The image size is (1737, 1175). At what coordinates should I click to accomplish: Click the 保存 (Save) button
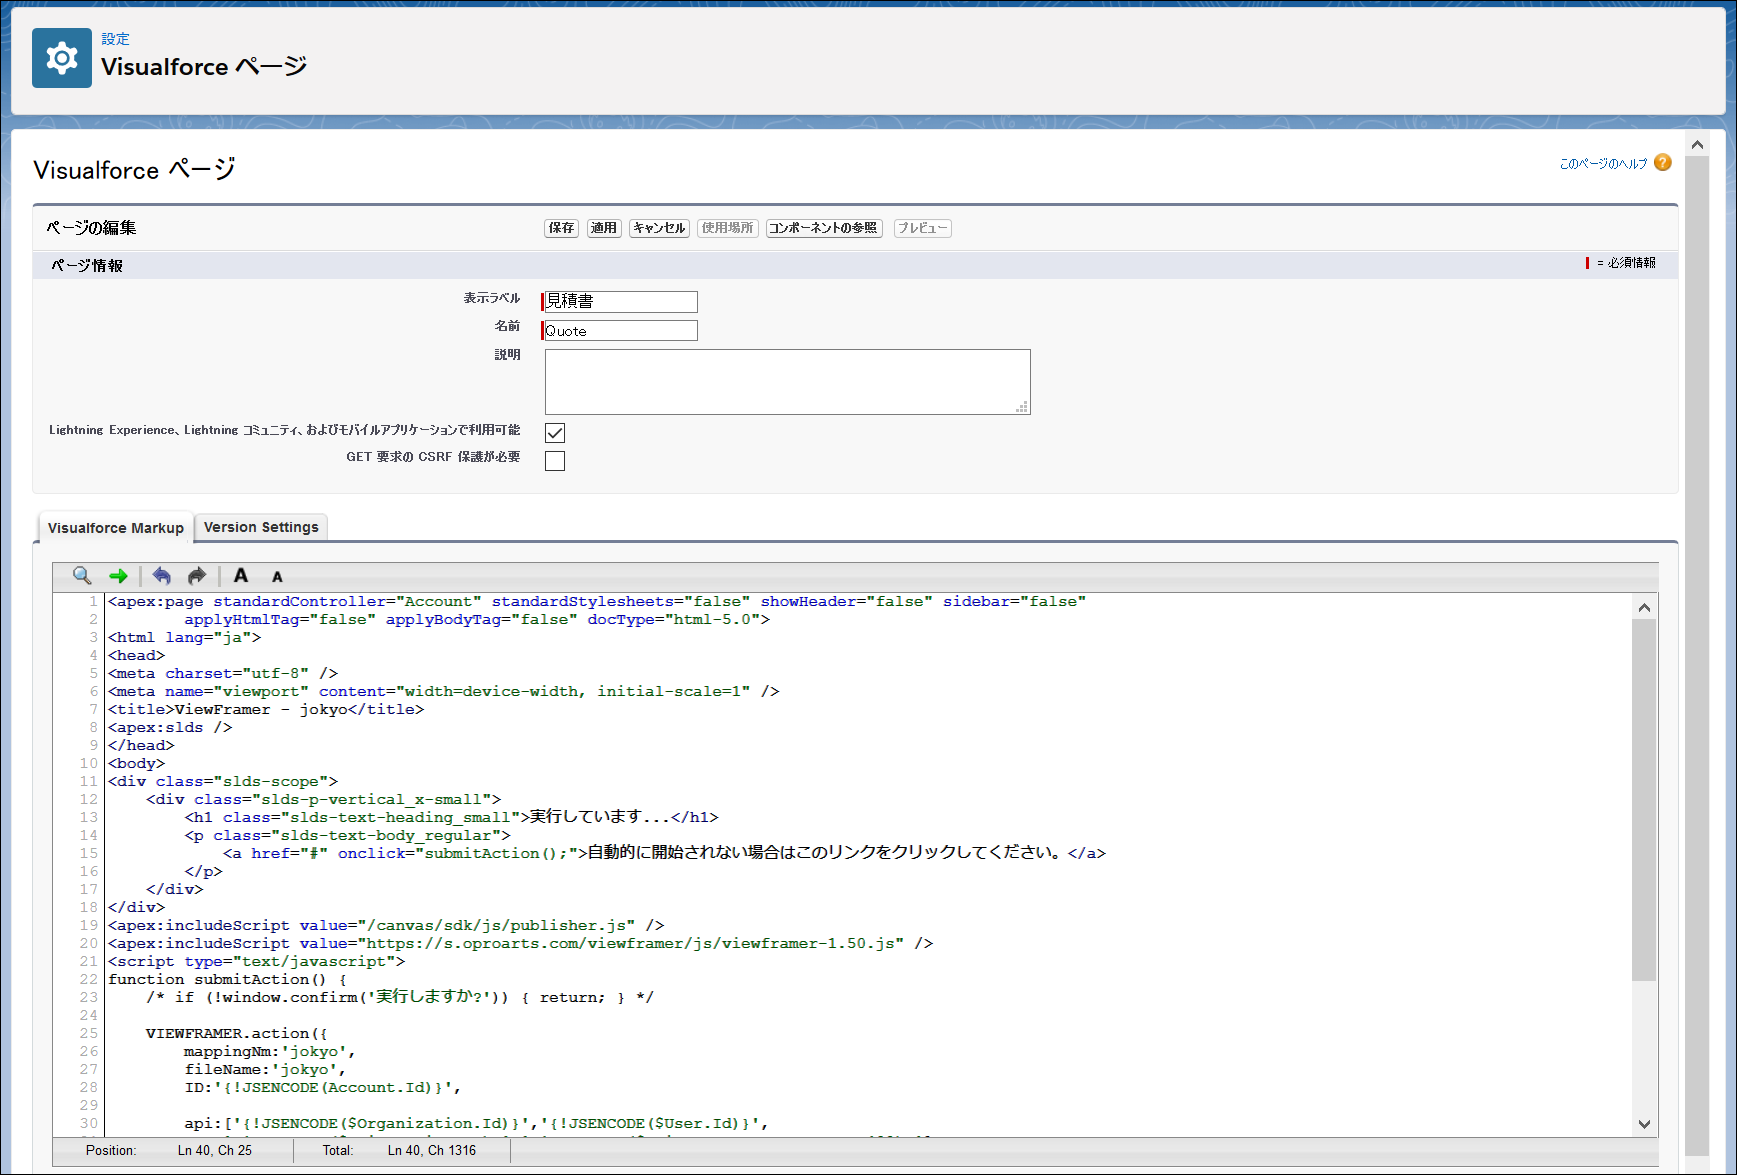coord(562,228)
